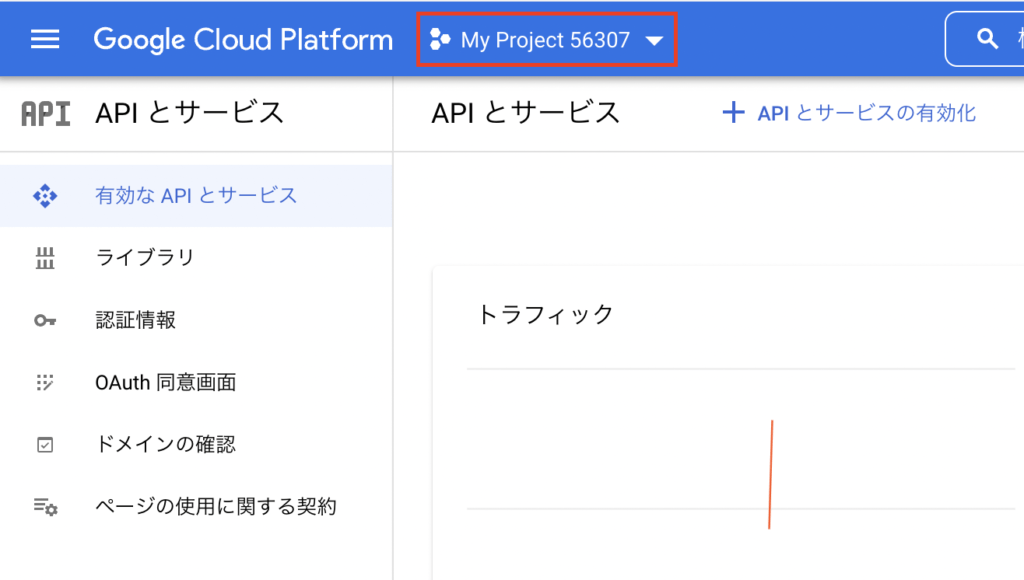Screen dimensions: 1024x580
Task: Select 有効な API とサービス menu item
Action: [x=196, y=196]
